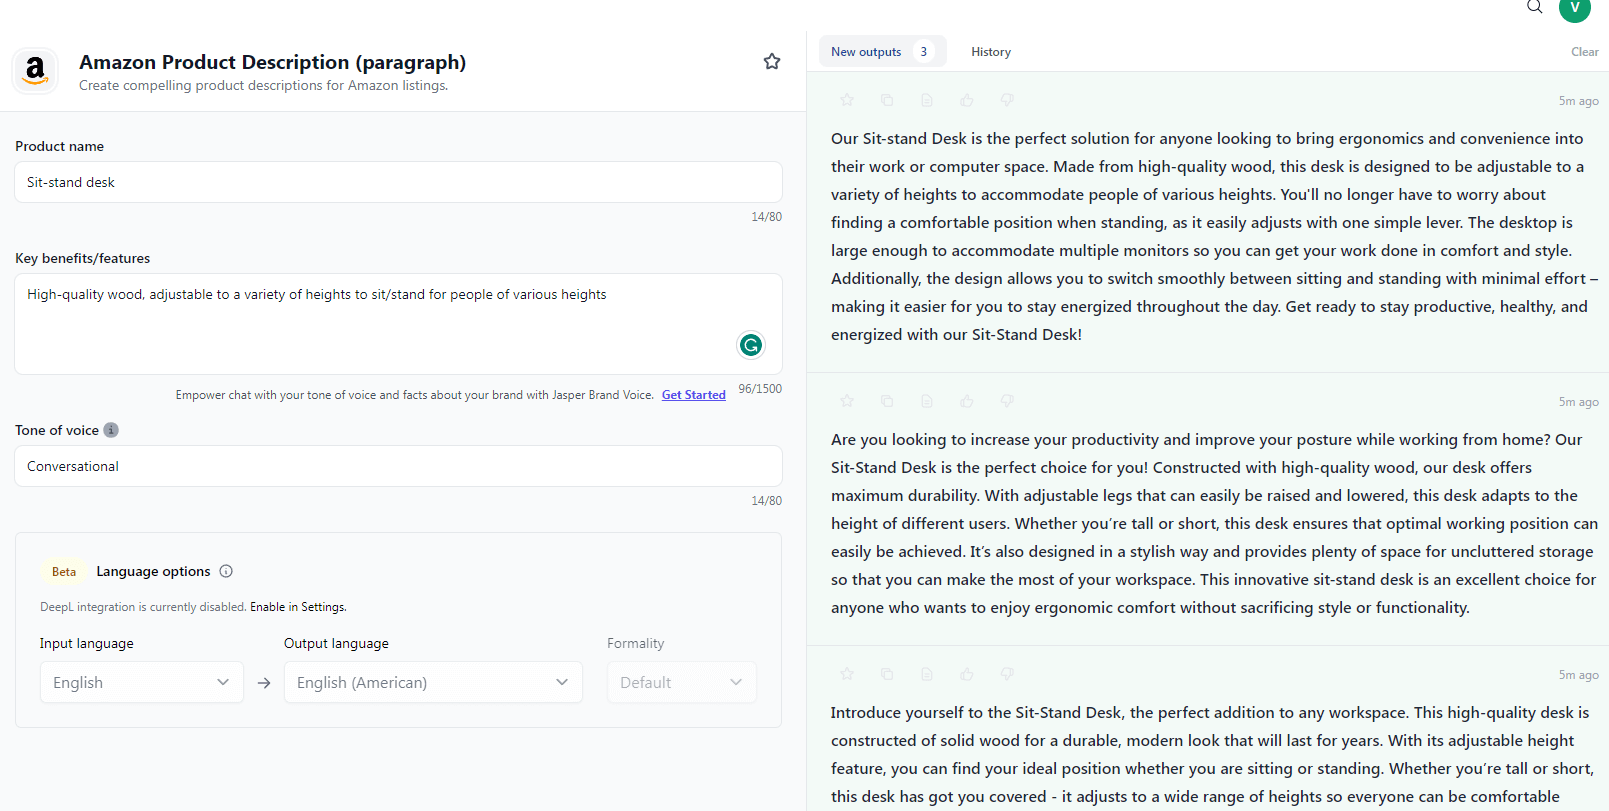Star the output starting 'Our Sit-stand Desk'
This screenshot has width=1609, height=811.
click(x=847, y=100)
